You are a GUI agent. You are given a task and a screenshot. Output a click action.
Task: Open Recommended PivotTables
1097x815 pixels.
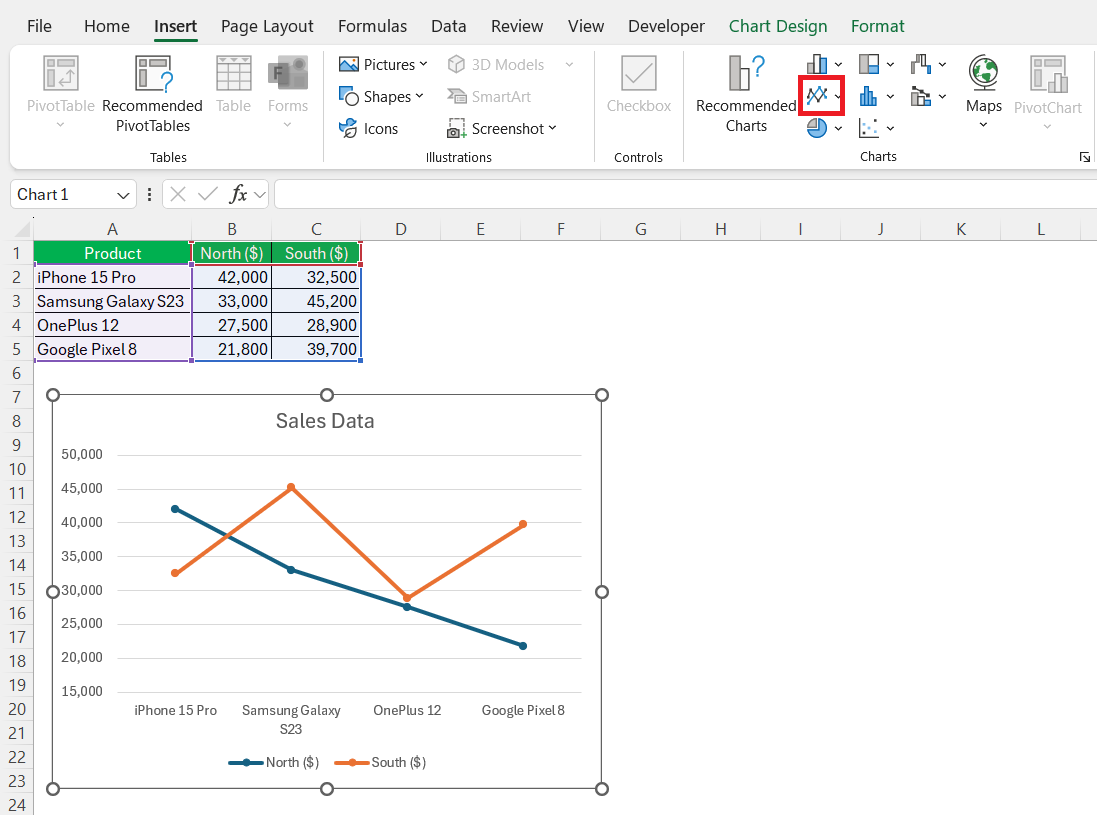click(x=153, y=94)
